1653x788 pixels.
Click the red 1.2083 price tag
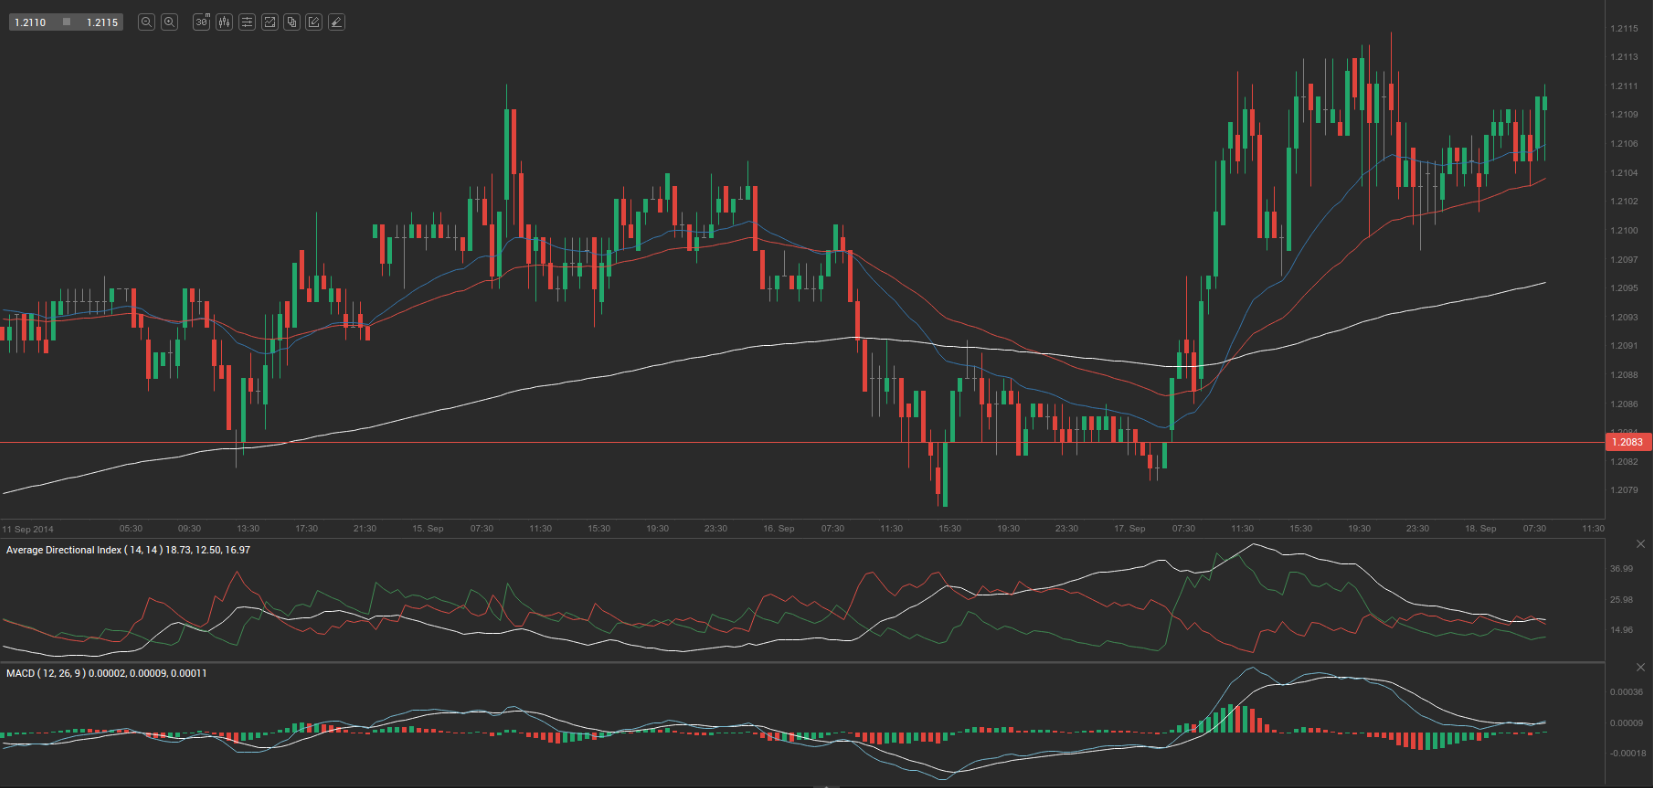pyautogui.click(x=1627, y=442)
